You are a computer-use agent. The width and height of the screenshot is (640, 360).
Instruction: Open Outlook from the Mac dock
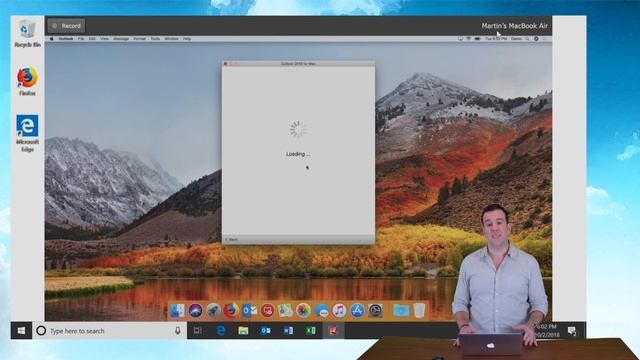249,311
